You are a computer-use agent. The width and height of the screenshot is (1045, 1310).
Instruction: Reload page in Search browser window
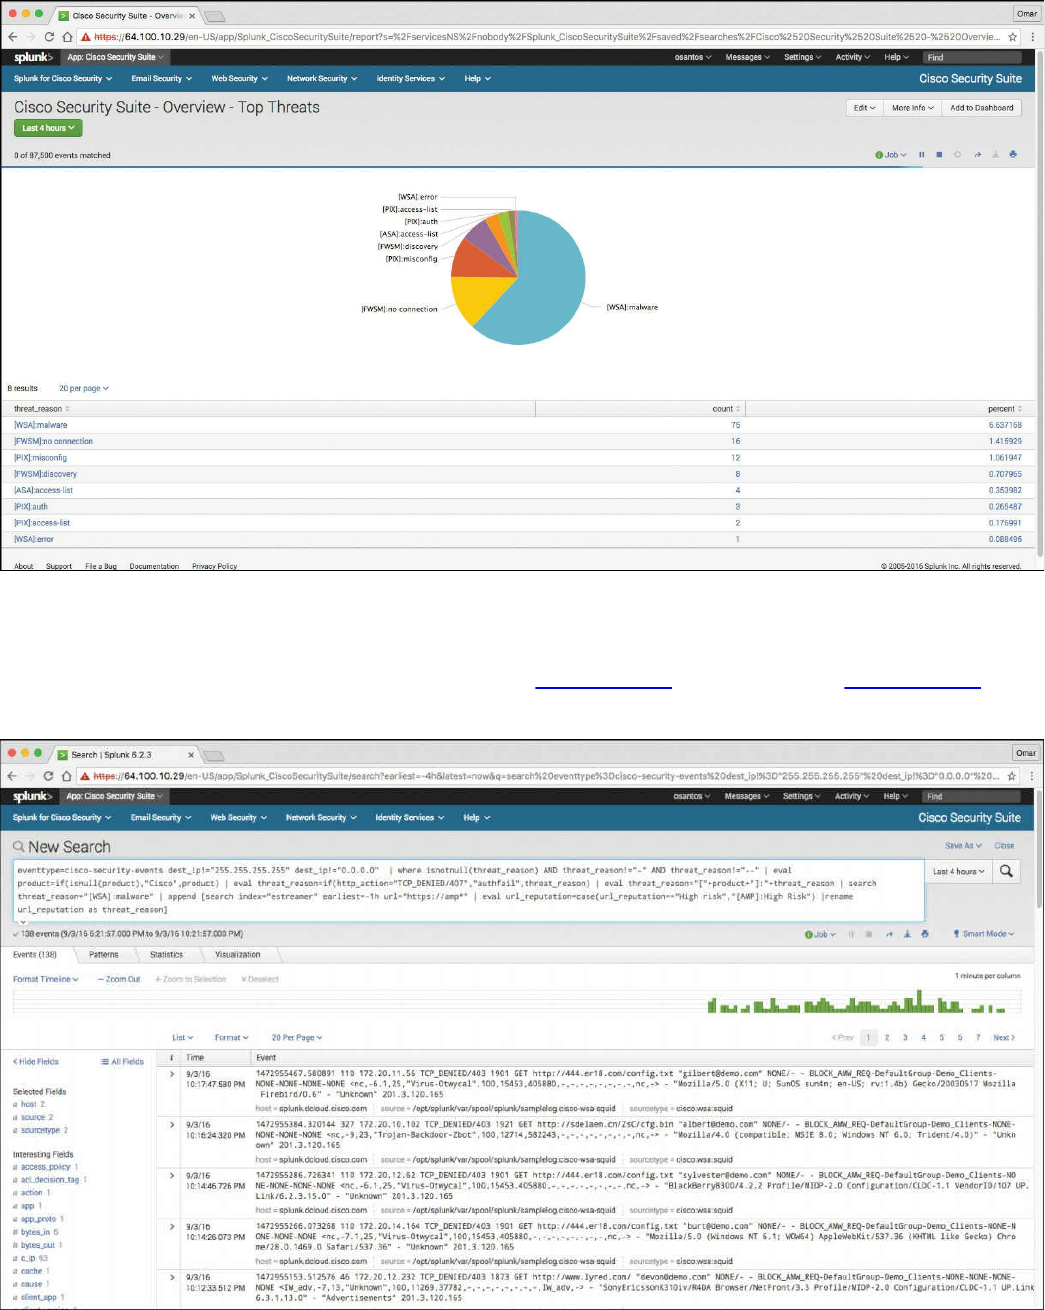coord(48,775)
